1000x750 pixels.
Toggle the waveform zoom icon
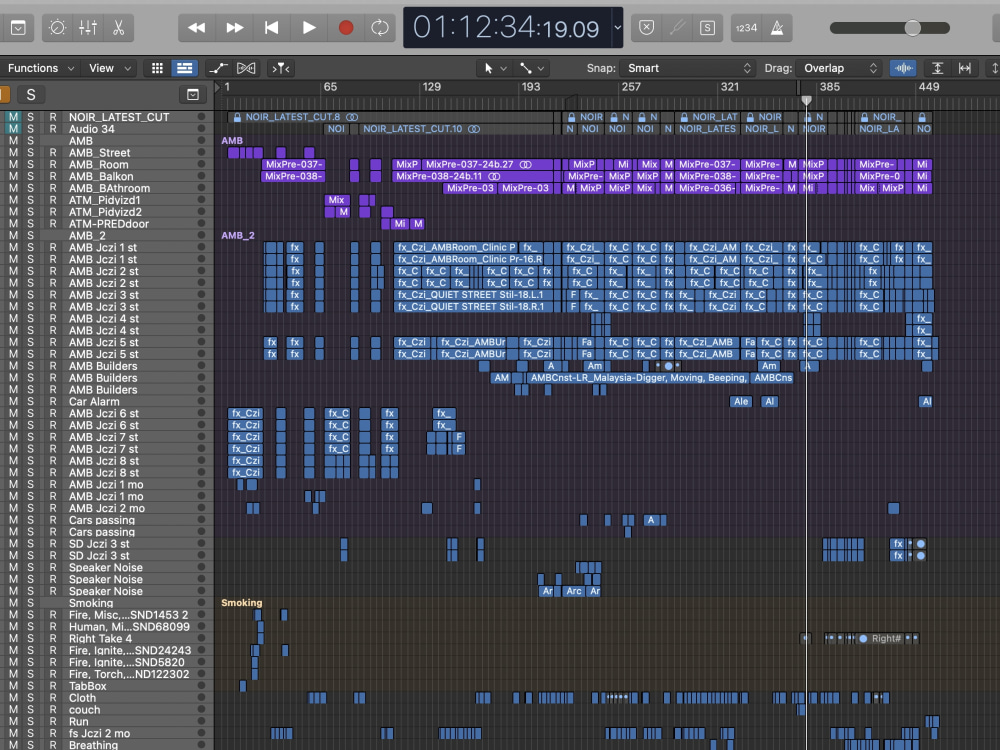[903, 68]
